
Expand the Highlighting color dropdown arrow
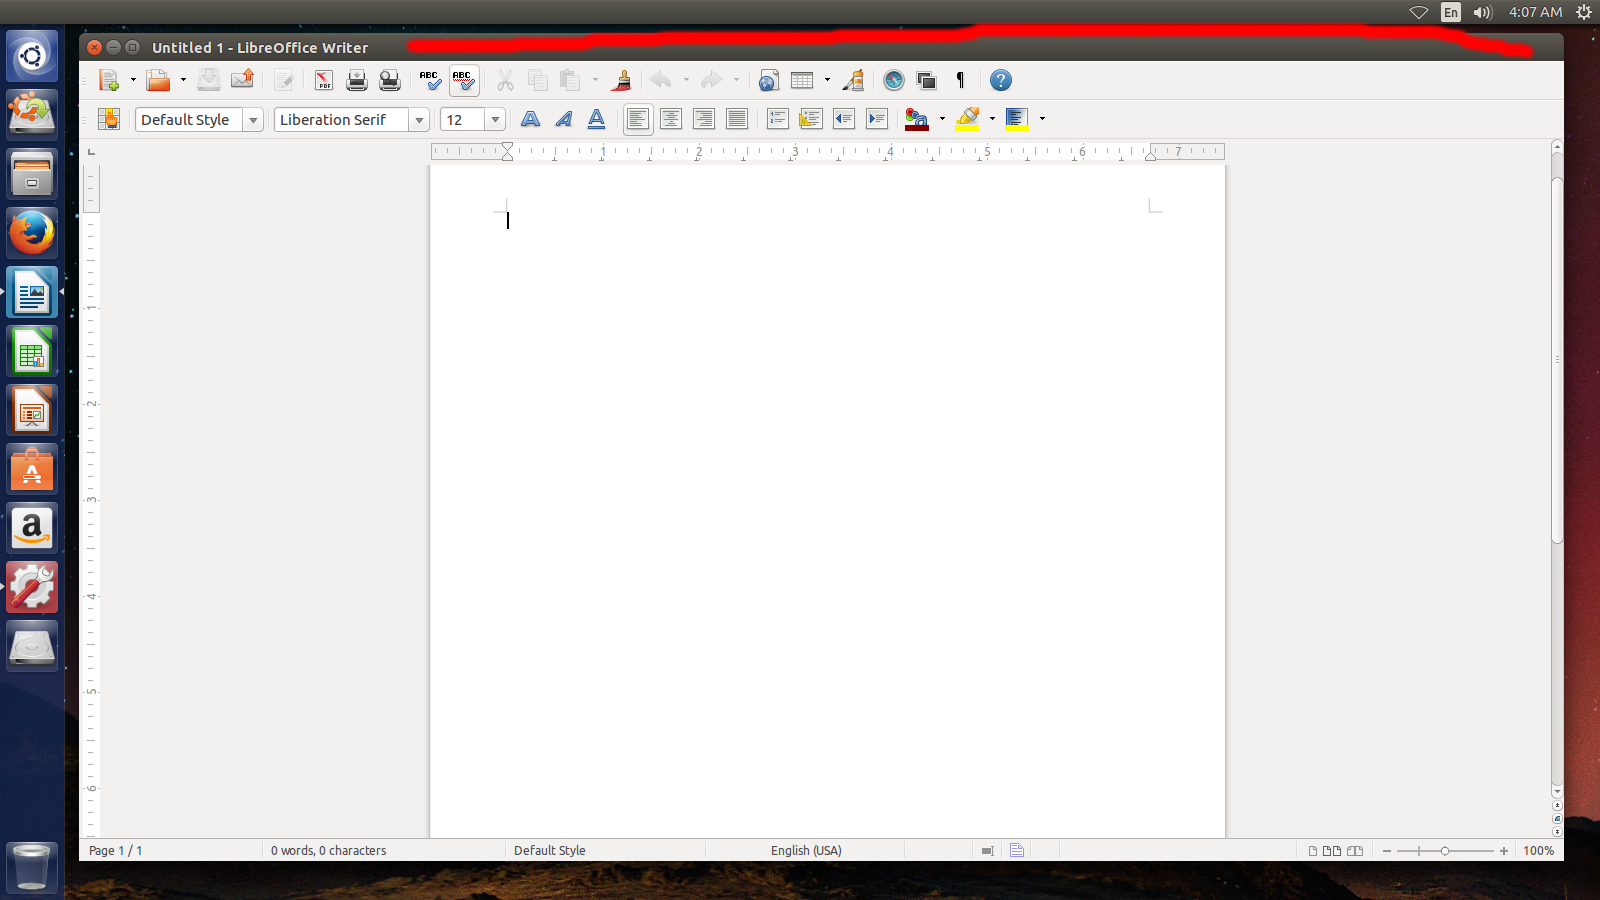pos(992,119)
